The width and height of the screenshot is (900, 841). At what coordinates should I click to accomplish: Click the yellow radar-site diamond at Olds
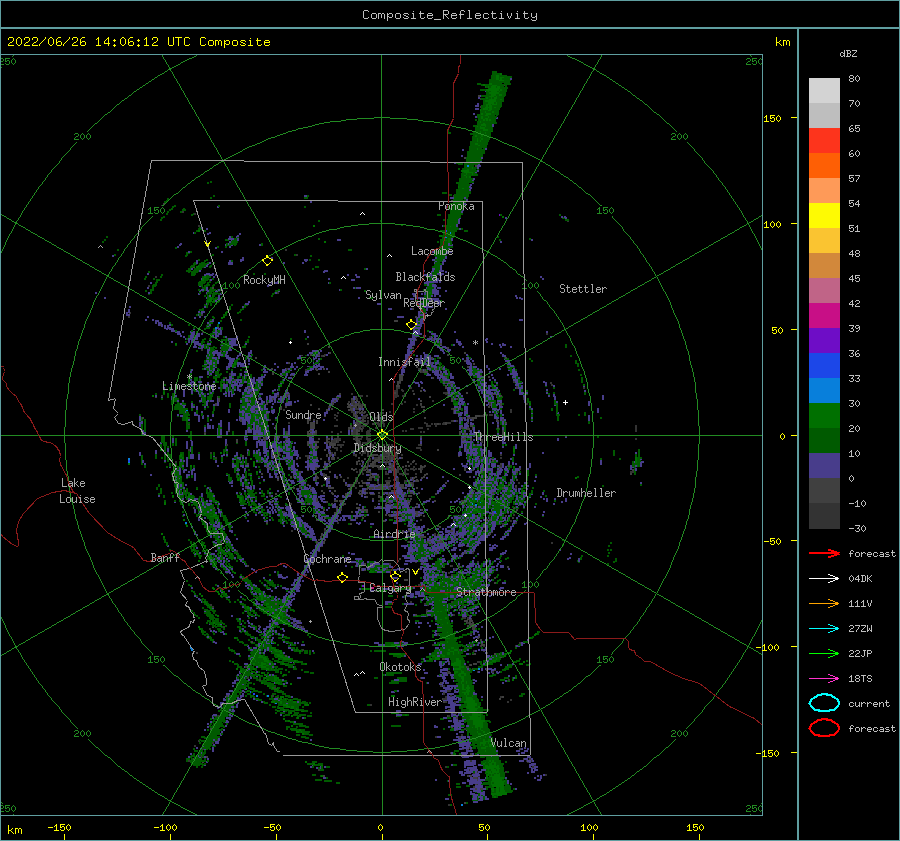[x=382, y=435]
